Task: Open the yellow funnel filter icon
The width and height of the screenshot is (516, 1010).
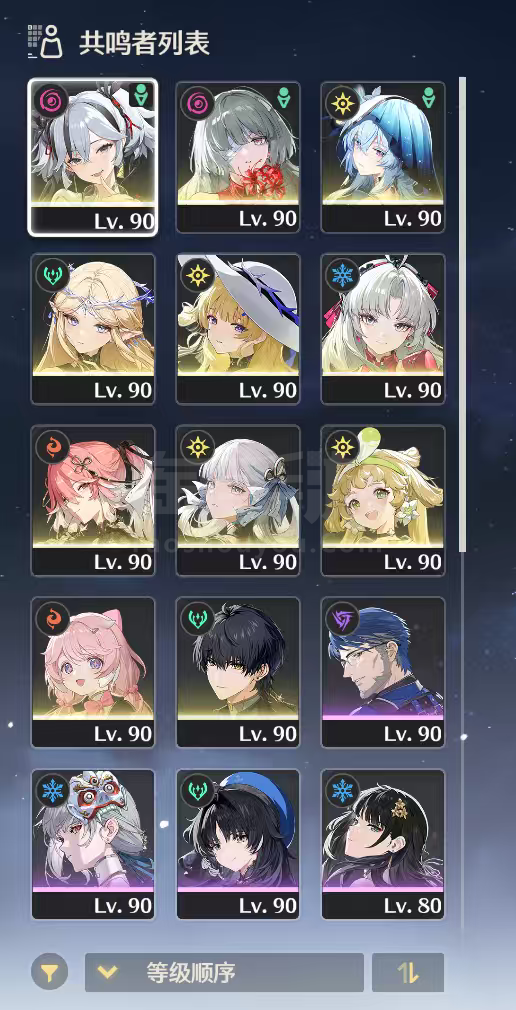Action: pyautogui.click(x=50, y=971)
